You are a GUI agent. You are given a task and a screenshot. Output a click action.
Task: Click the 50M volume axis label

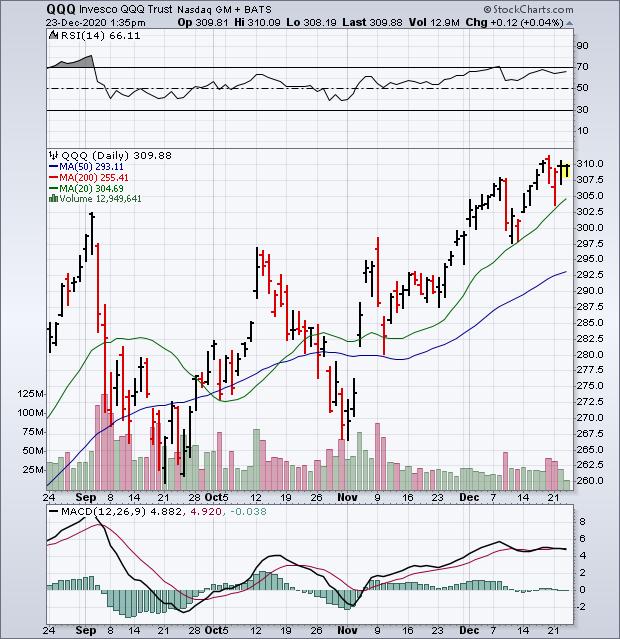tap(33, 451)
